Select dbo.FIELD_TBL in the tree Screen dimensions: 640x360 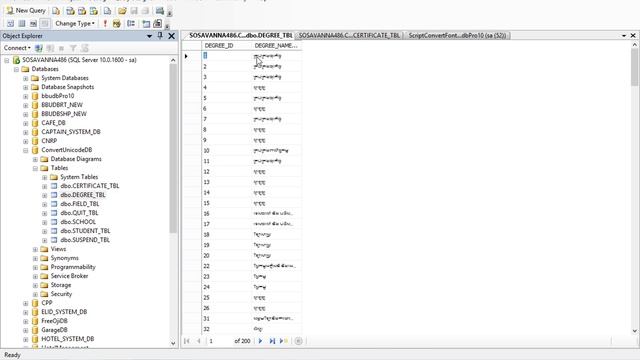[80, 204]
